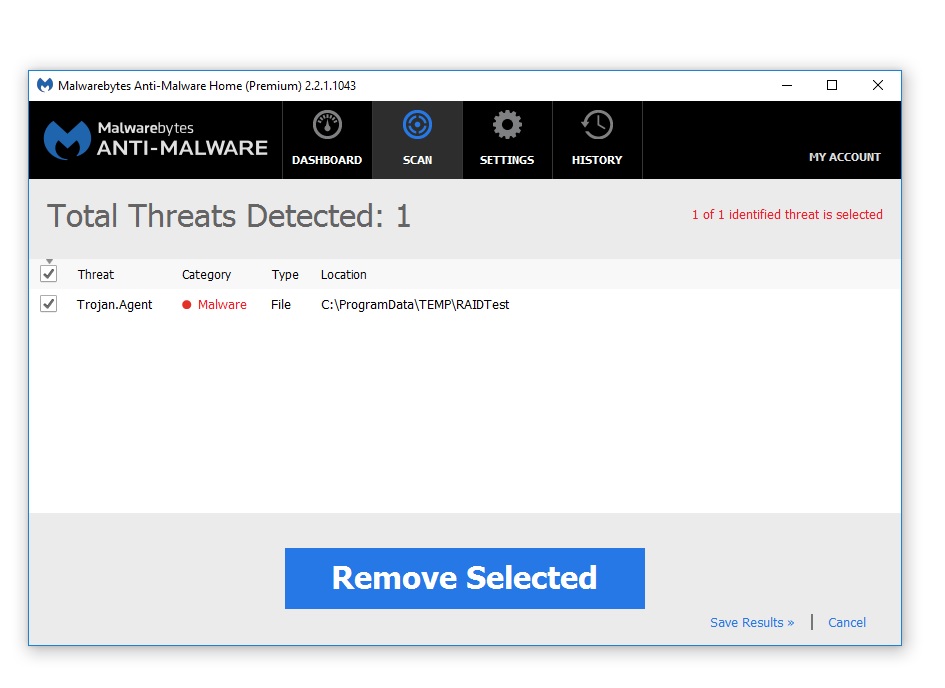Click the Malware category text
Viewport: 945px width, 688px height.
(x=222, y=305)
